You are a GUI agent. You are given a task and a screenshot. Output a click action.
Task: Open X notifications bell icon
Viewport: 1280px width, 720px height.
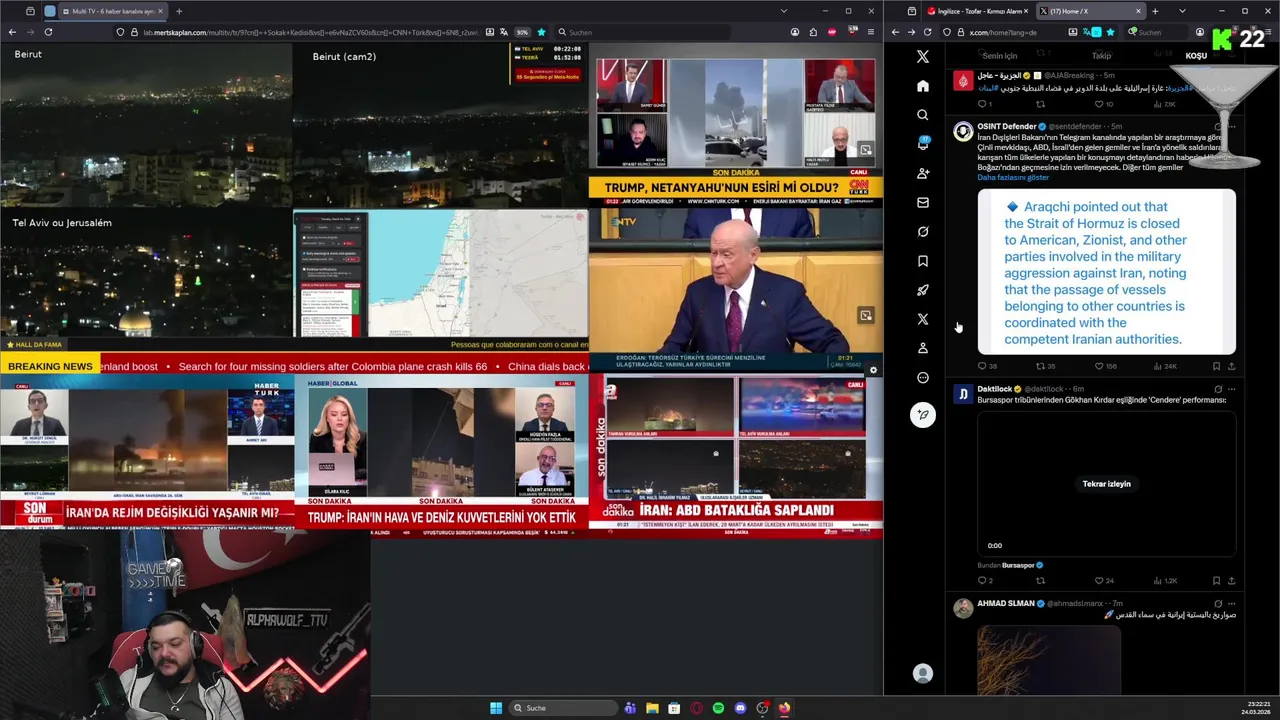coord(923,144)
